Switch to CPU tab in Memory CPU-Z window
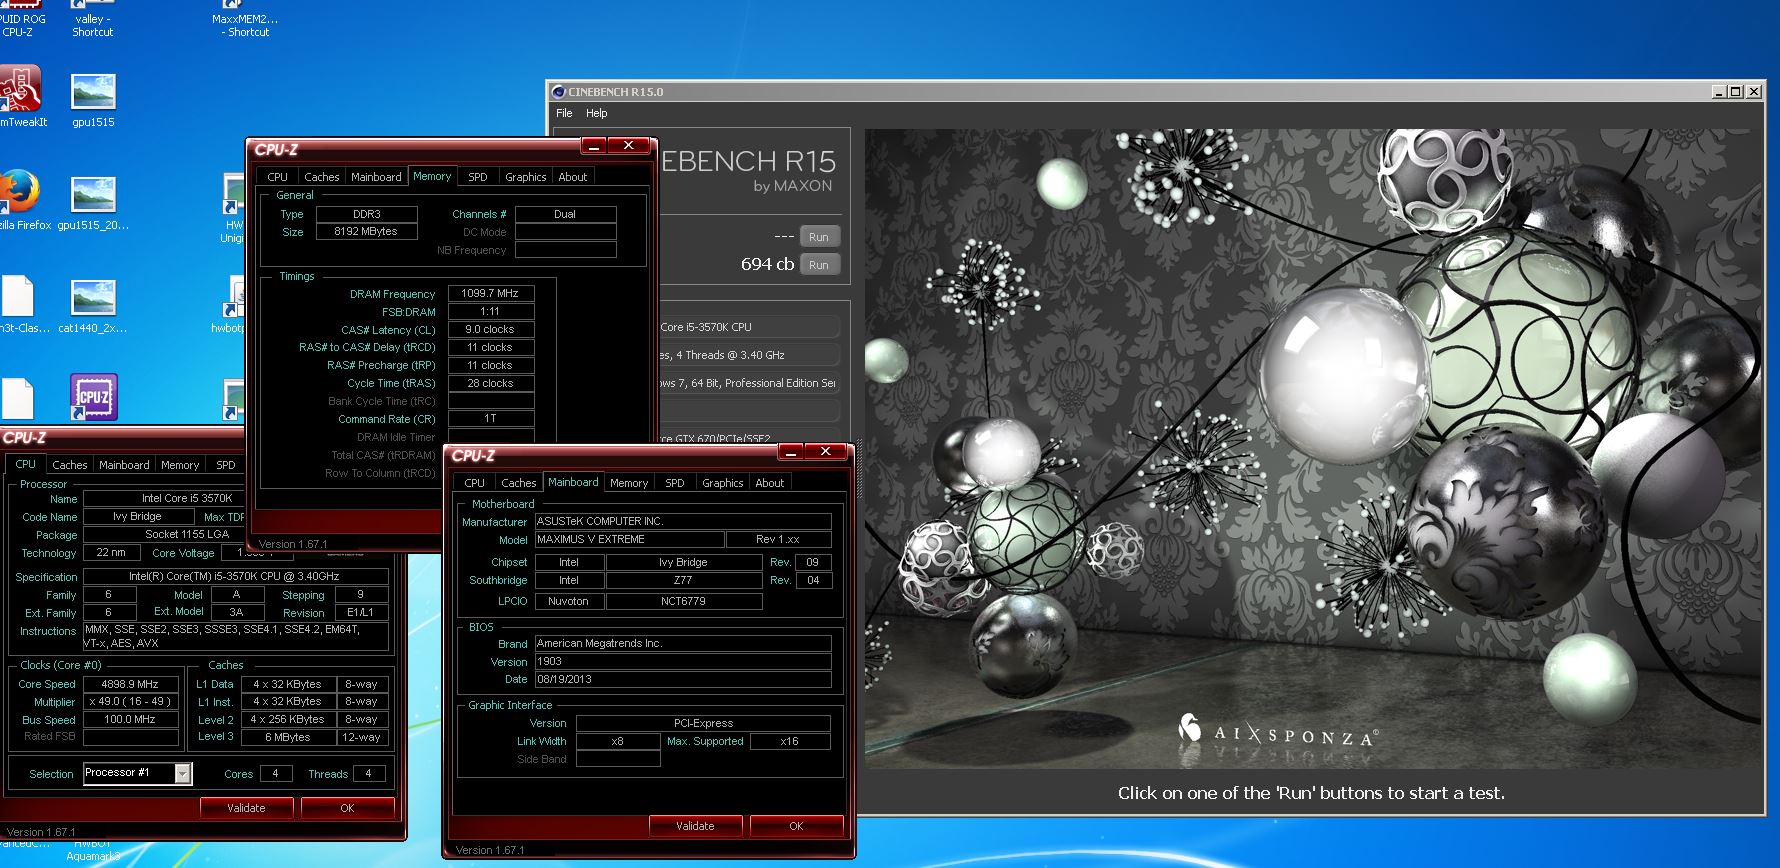Image resolution: width=1780 pixels, height=868 pixels. [x=277, y=177]
